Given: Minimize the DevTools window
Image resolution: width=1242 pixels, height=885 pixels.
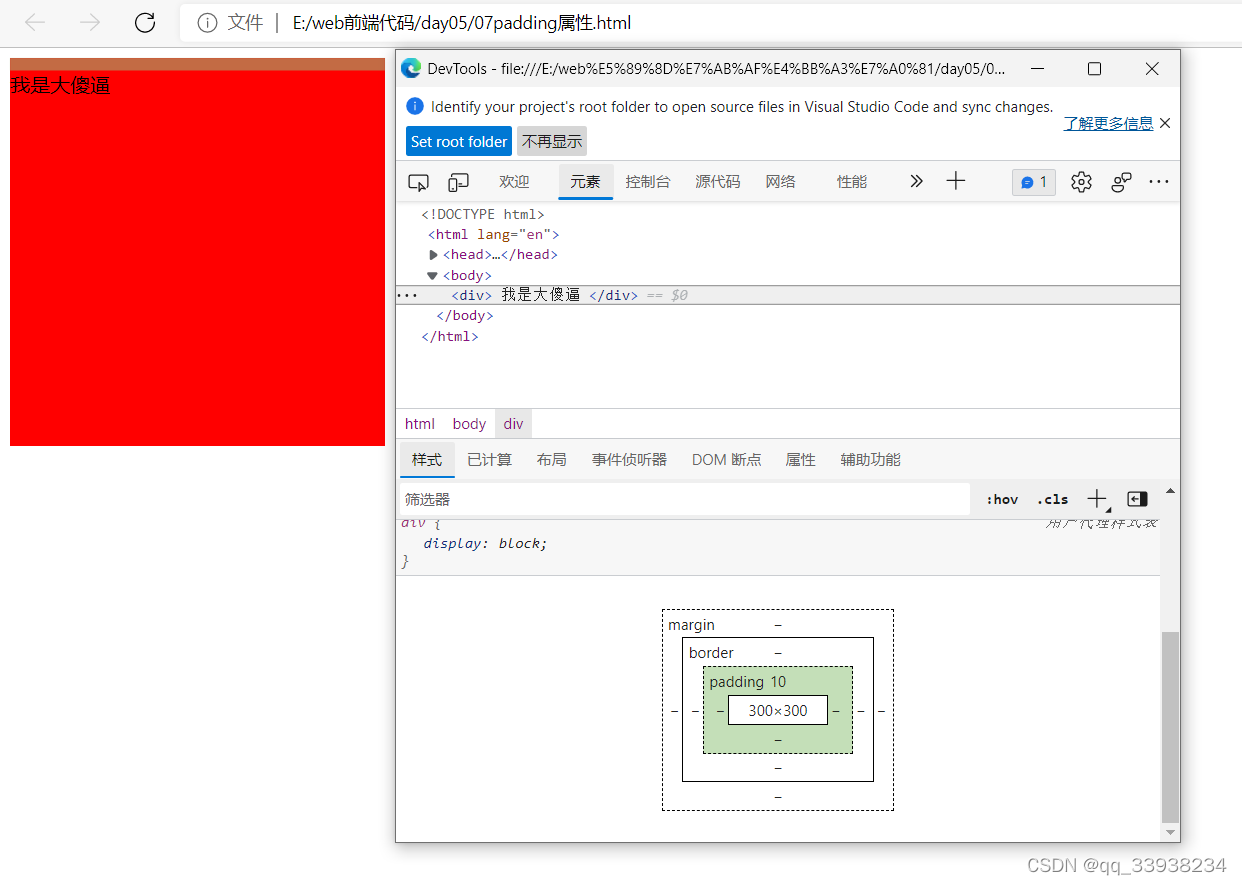Looking at the screenshot, I should tap(1038, 68).
